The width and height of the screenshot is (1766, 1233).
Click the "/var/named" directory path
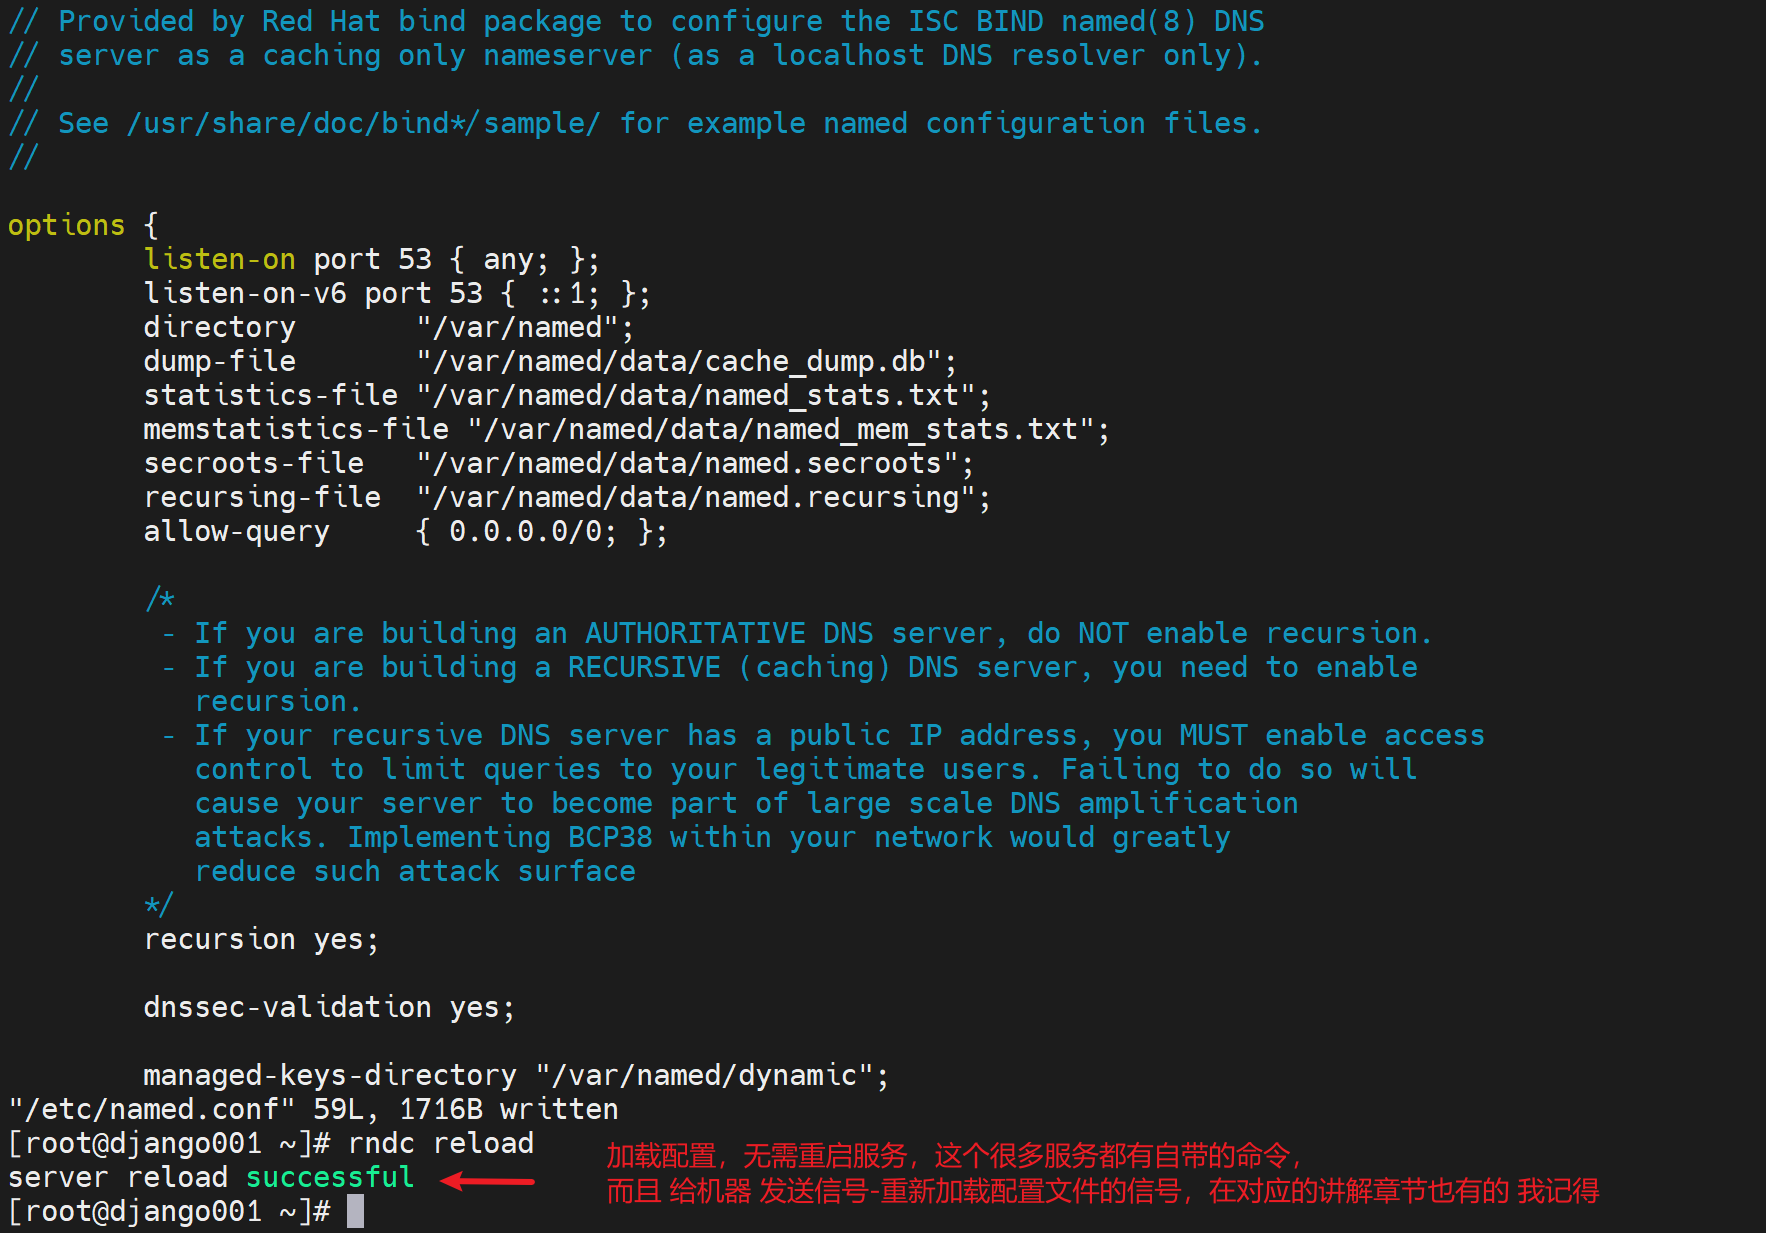524,327
